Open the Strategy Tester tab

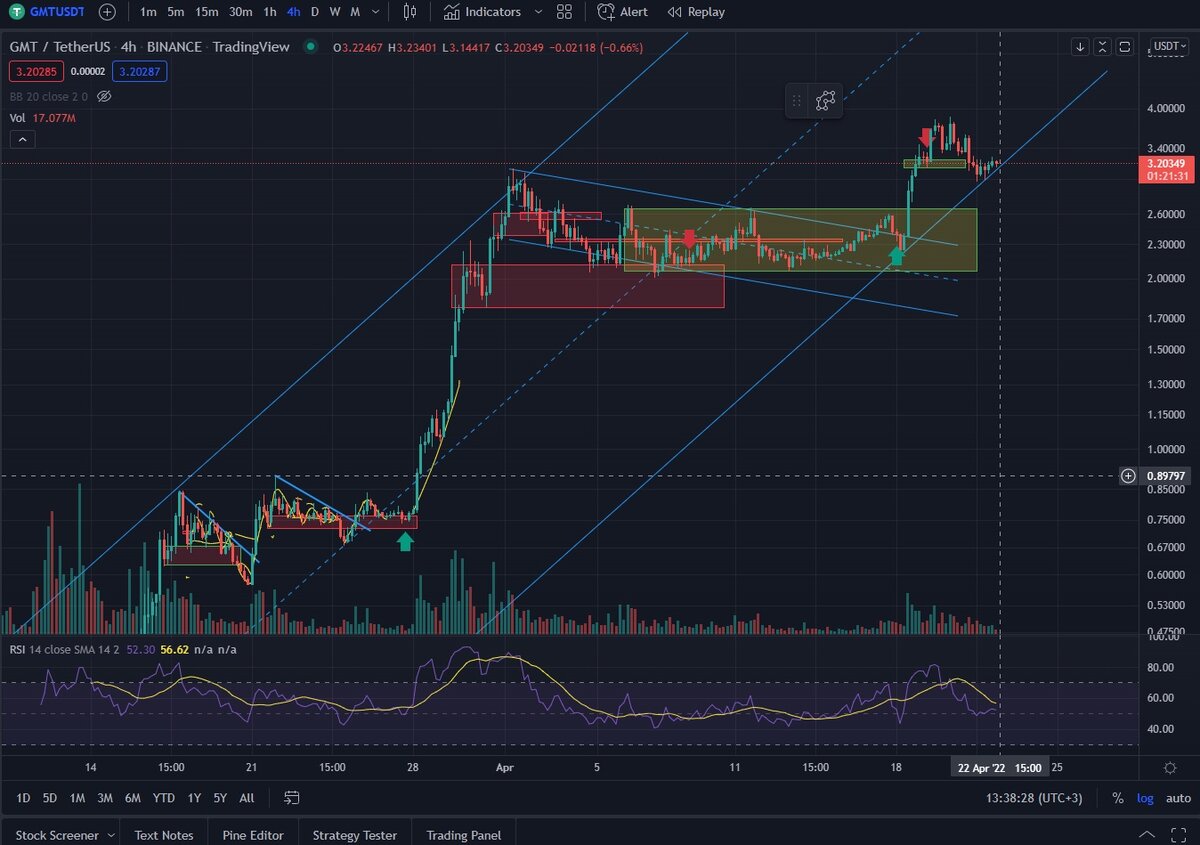355,835
